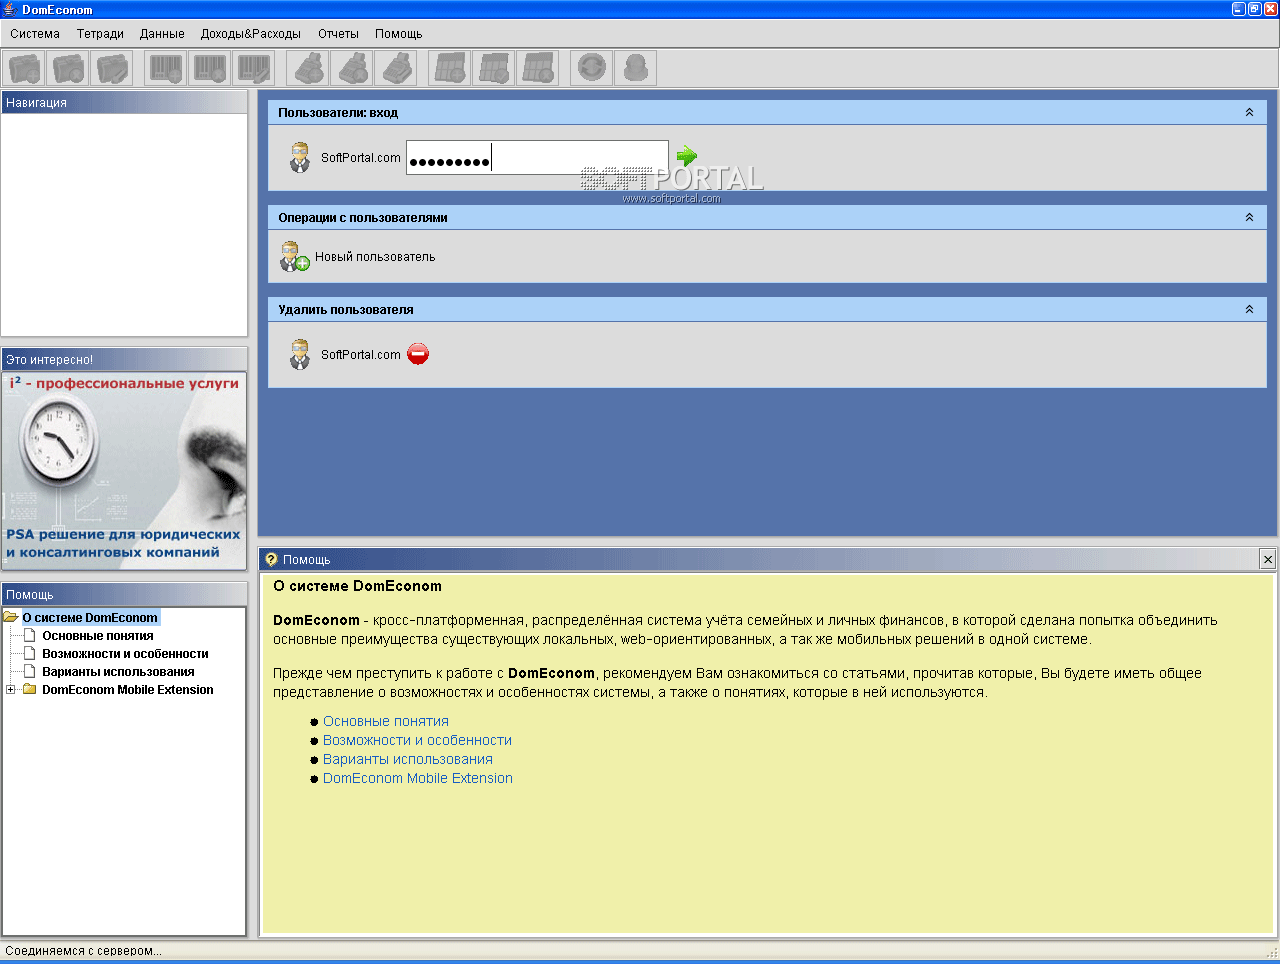The width and height of the screenshot is (1280, 964).
Task: Click the О системе DomEconom article heading
Action: pos(357,587)
